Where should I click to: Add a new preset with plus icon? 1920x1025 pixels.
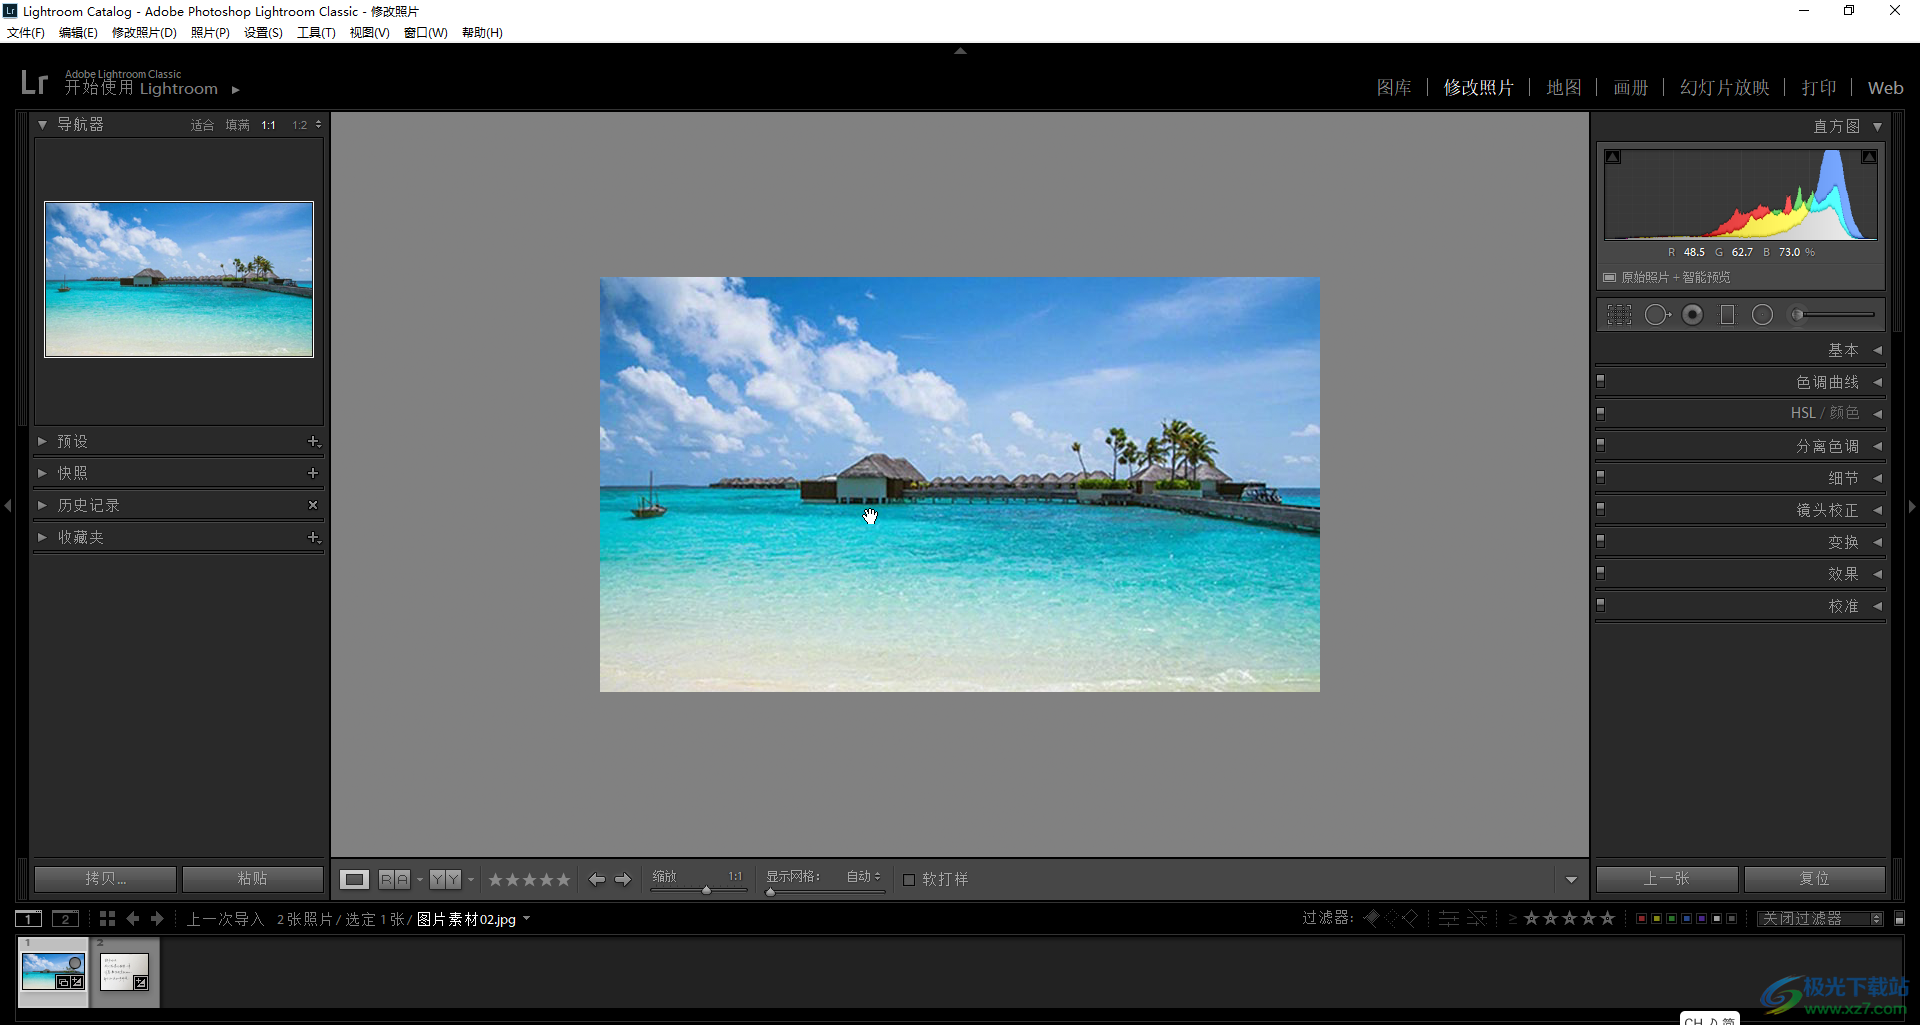tap(313, 441)
